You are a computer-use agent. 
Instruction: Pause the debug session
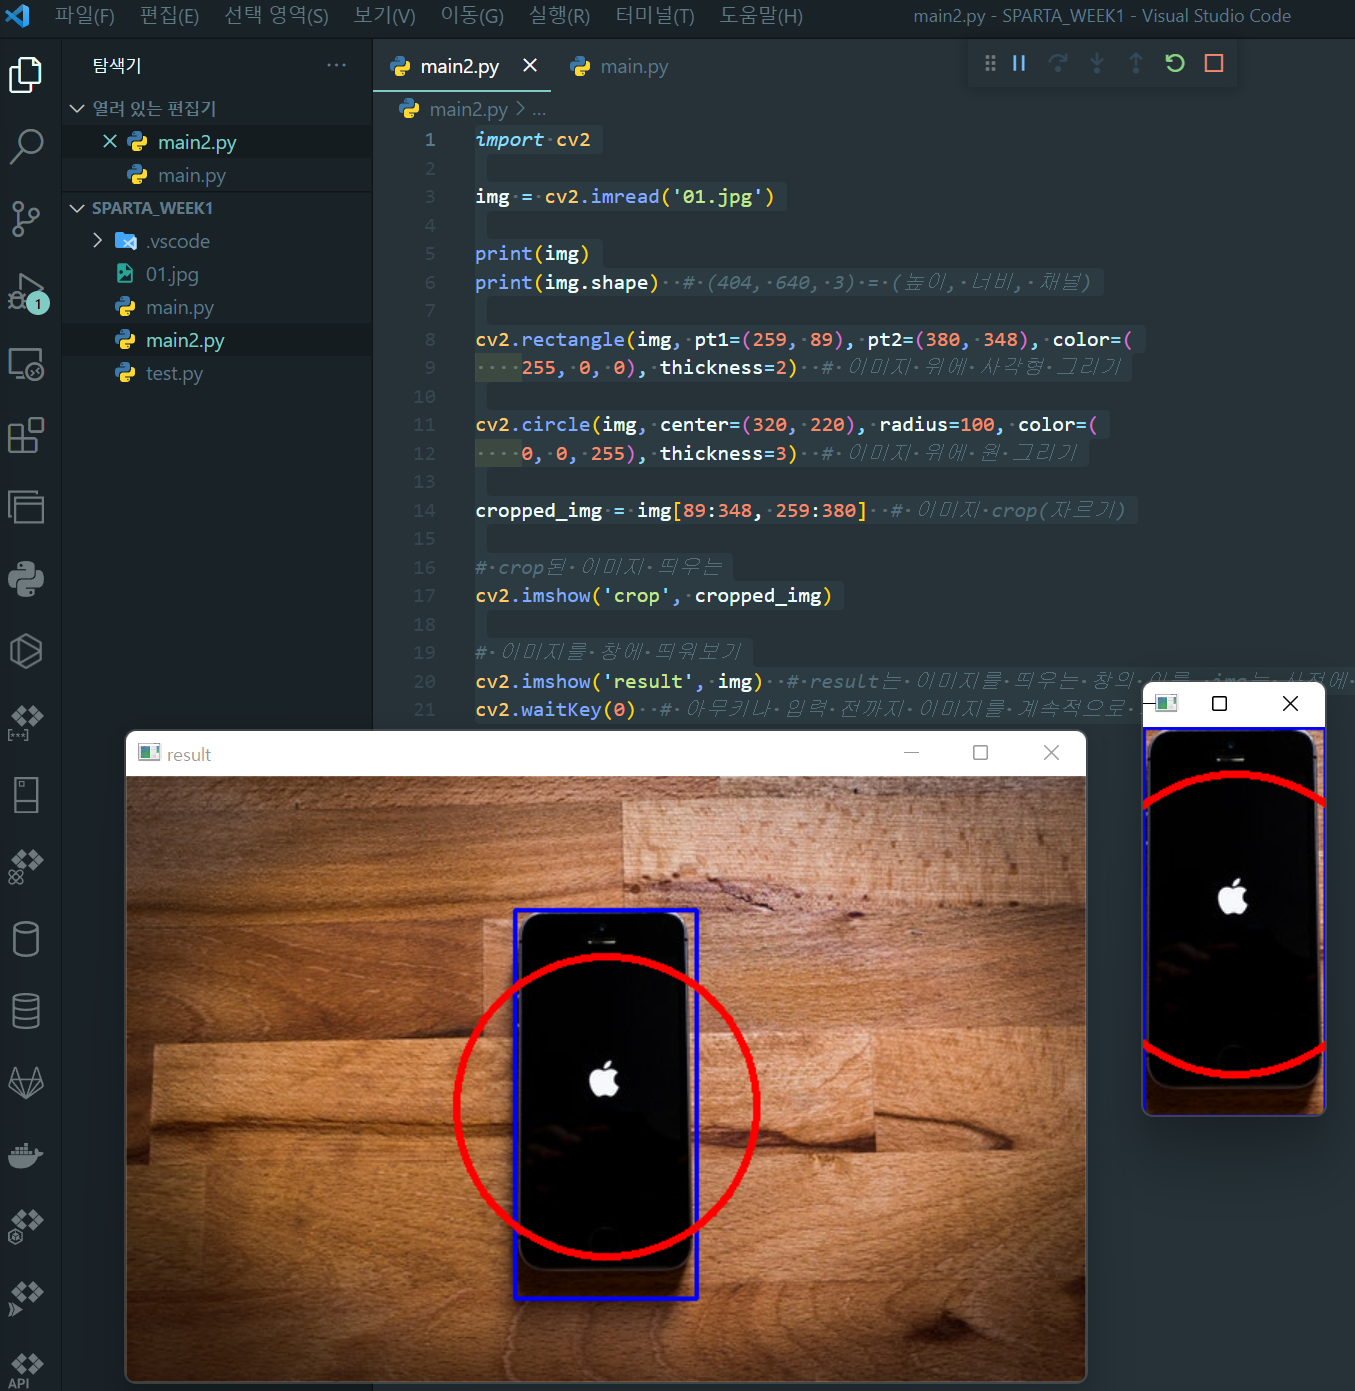click(1019, 63)
